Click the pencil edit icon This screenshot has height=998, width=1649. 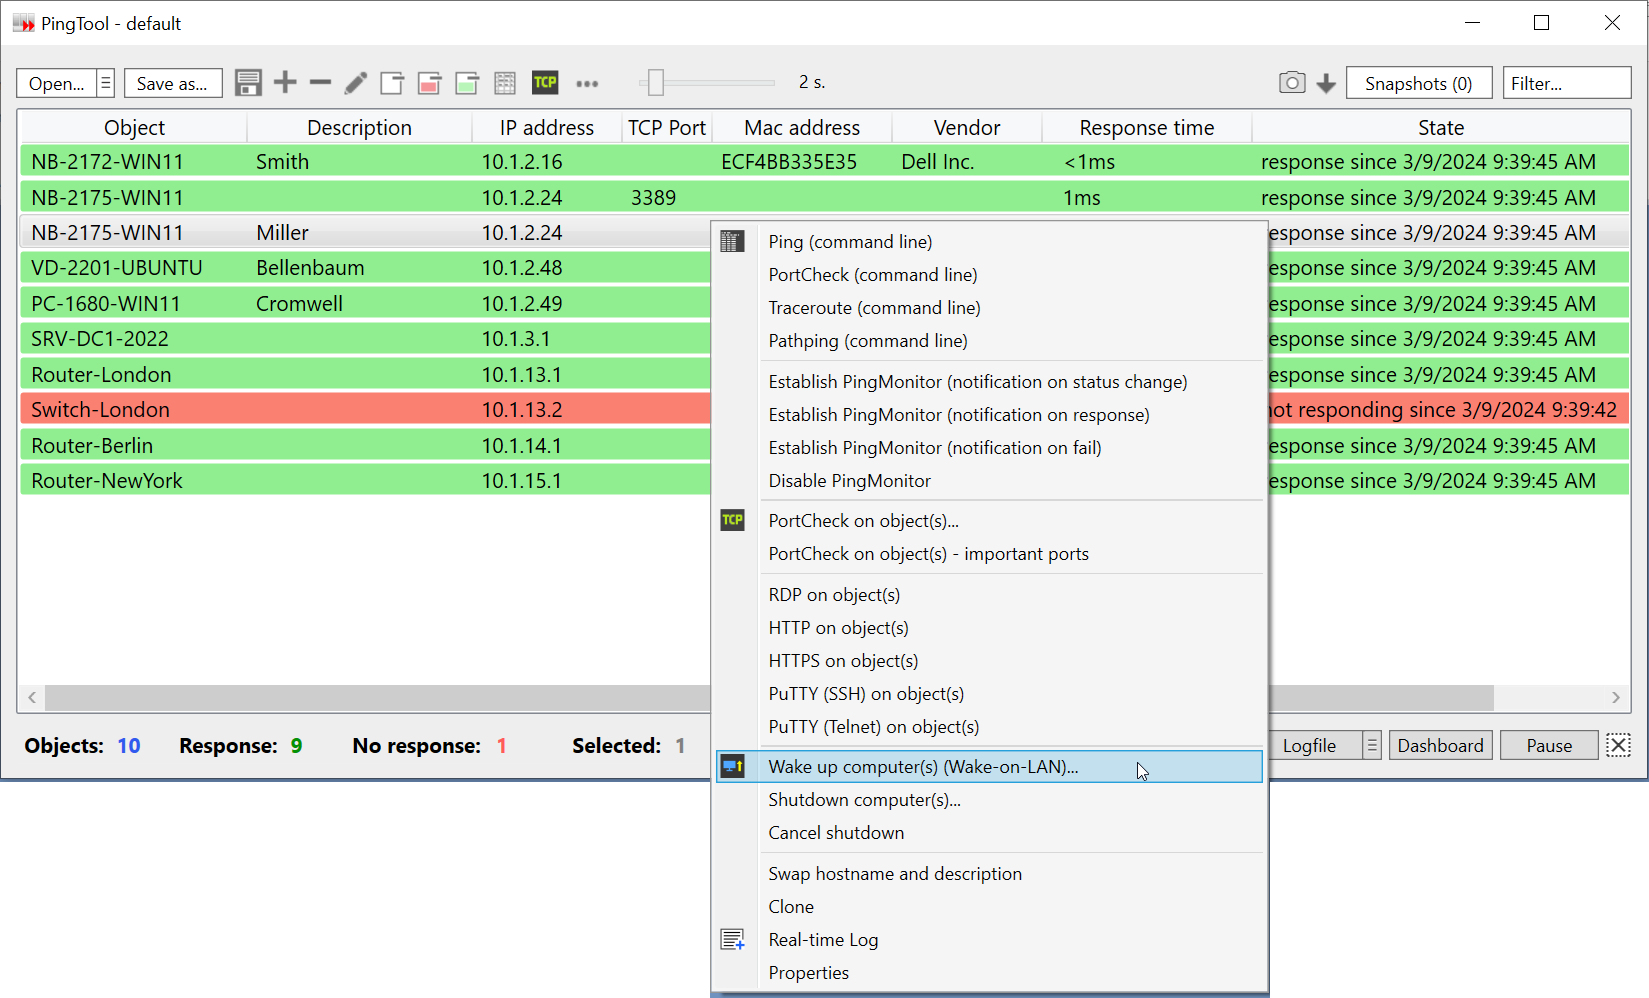click(356, 83)
